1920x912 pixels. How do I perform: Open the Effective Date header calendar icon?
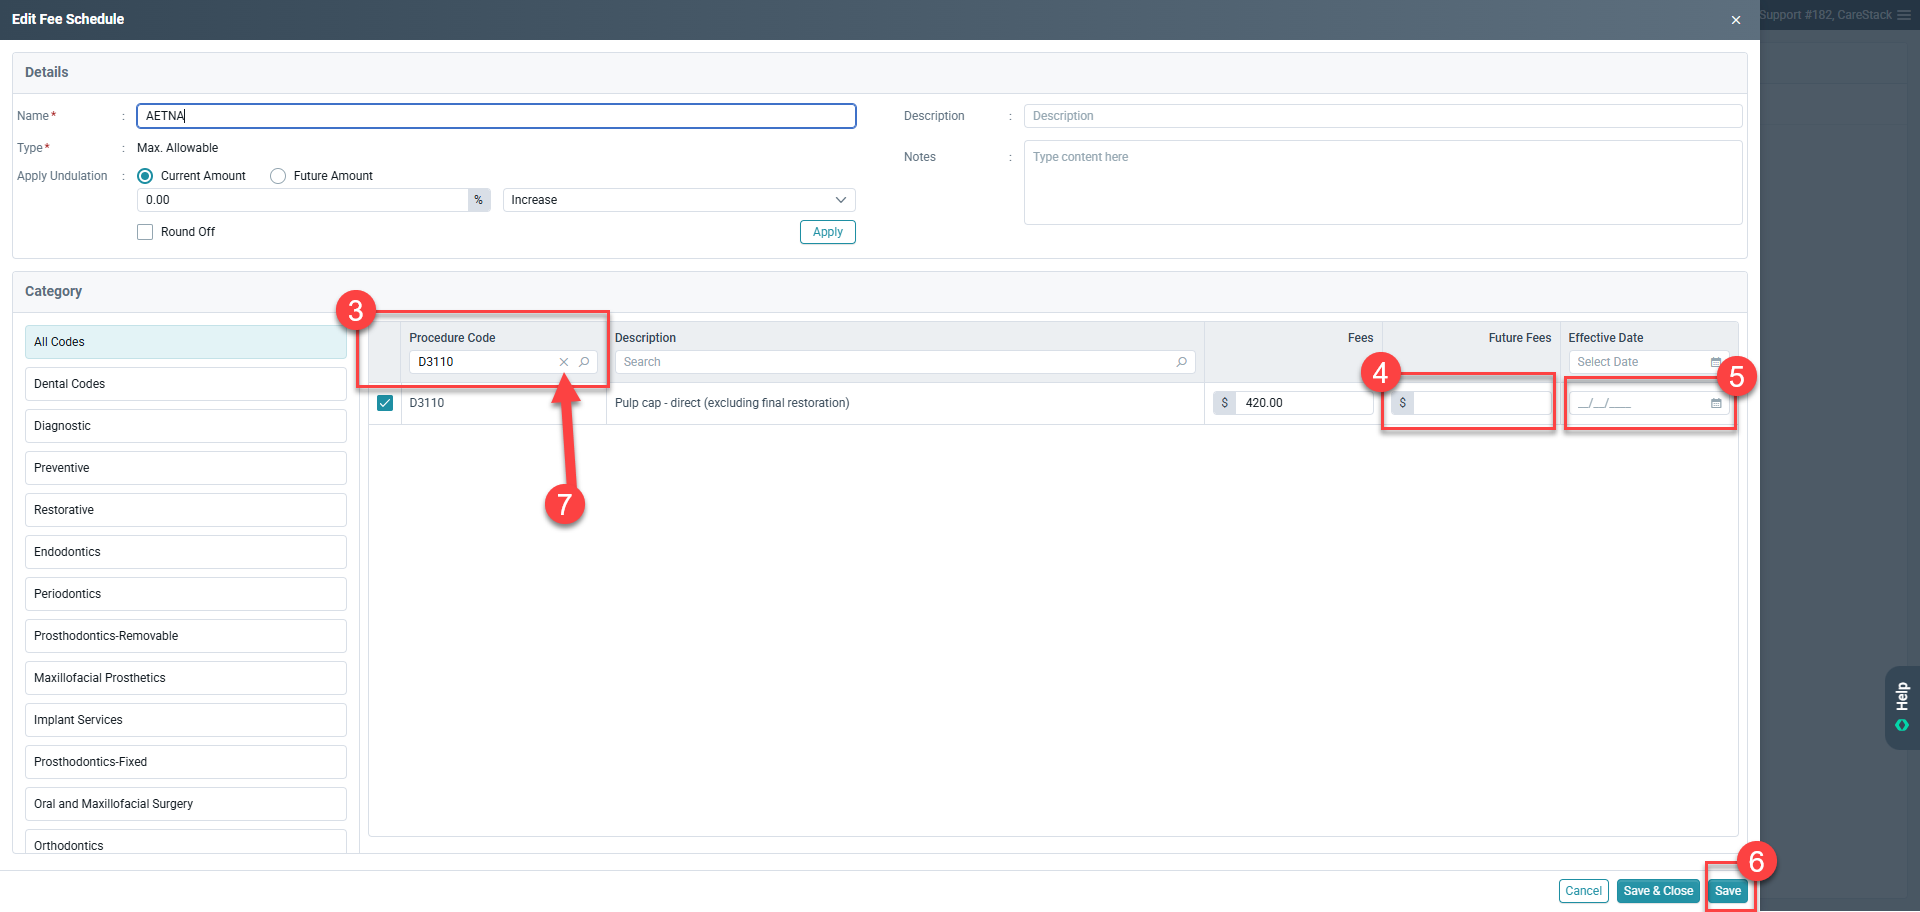tap(1716, 362)
